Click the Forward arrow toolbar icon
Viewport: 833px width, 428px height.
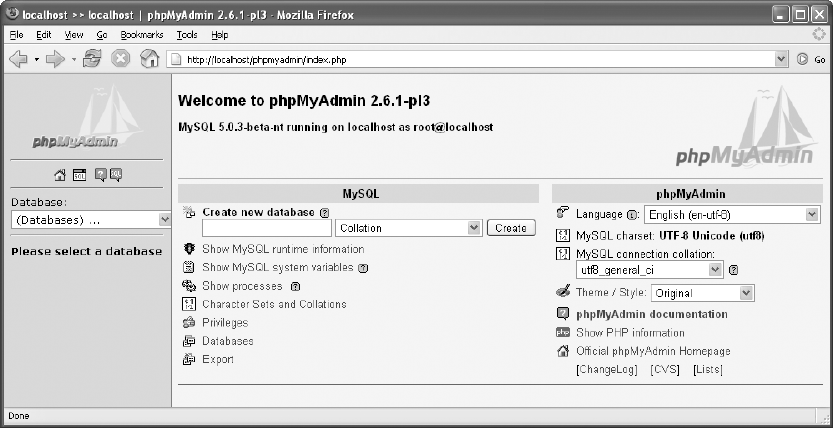(55, 59)
